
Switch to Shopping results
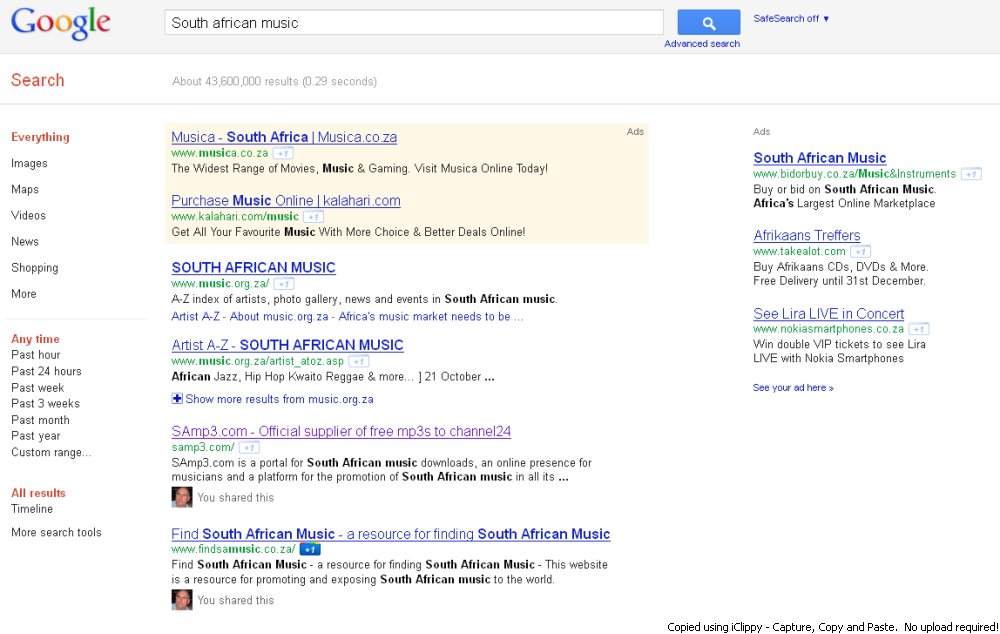34,268
